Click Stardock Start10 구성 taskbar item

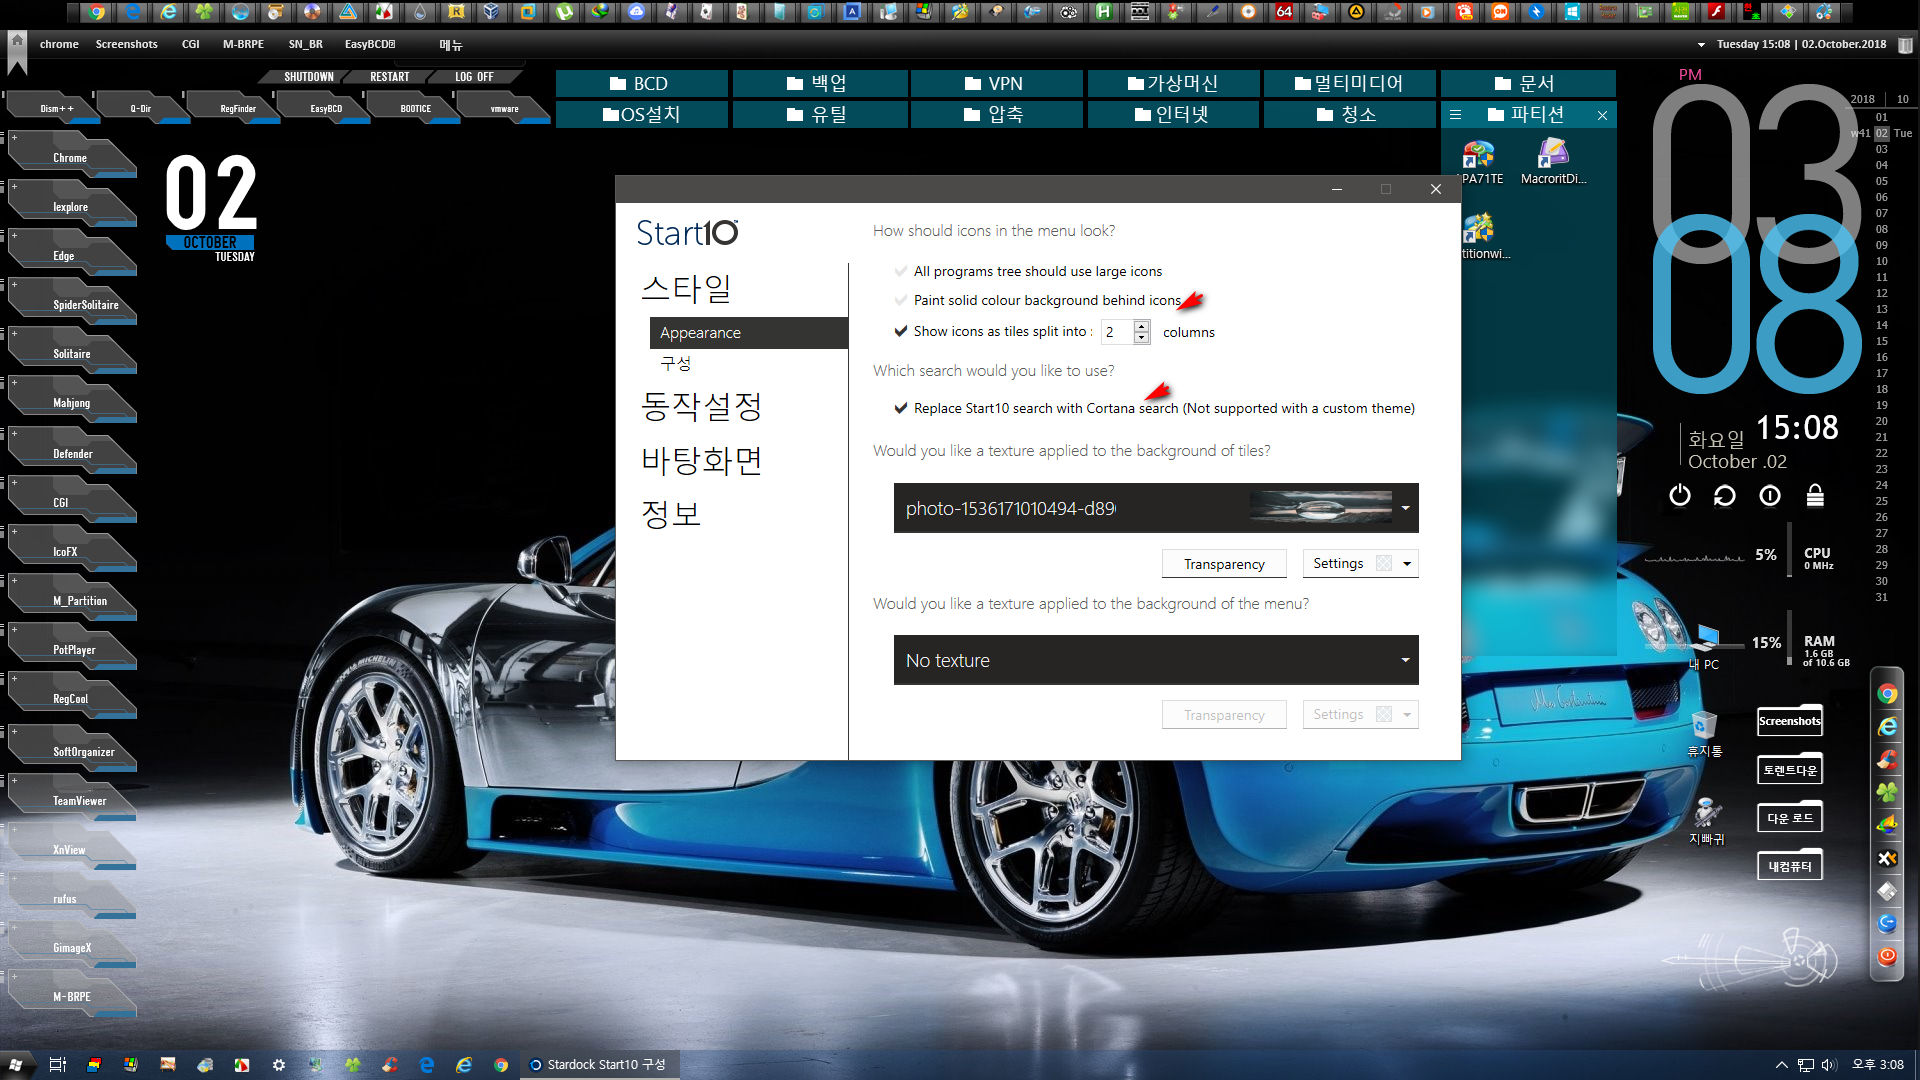(598, 1065)
